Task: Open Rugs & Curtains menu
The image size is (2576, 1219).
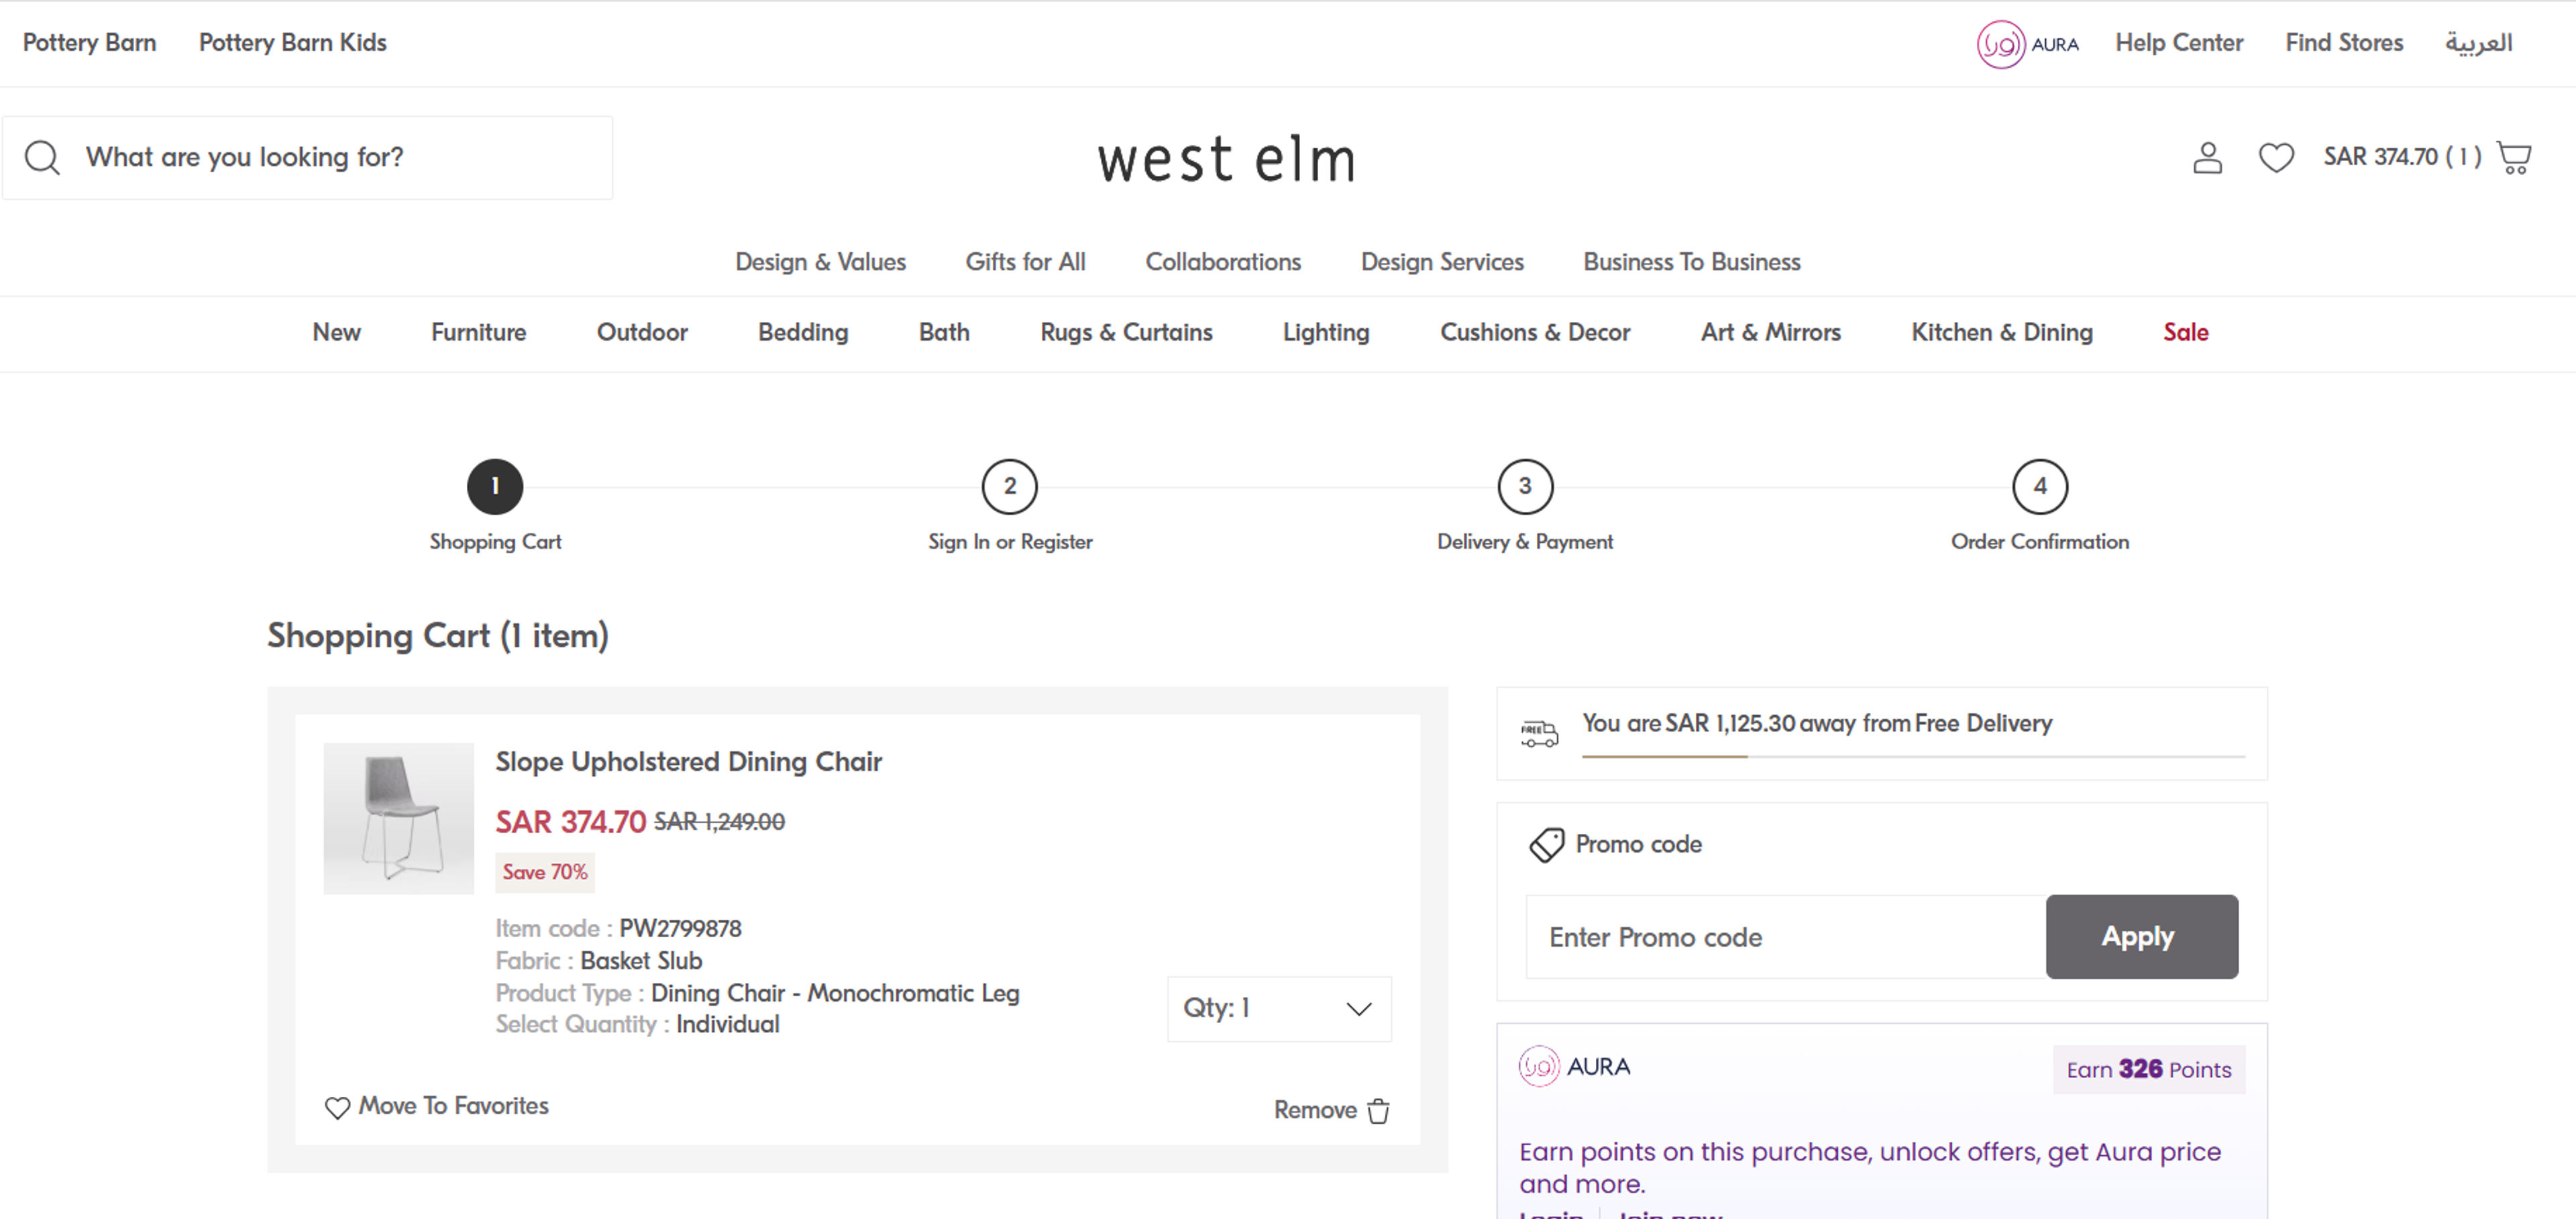Action: 1126,332
